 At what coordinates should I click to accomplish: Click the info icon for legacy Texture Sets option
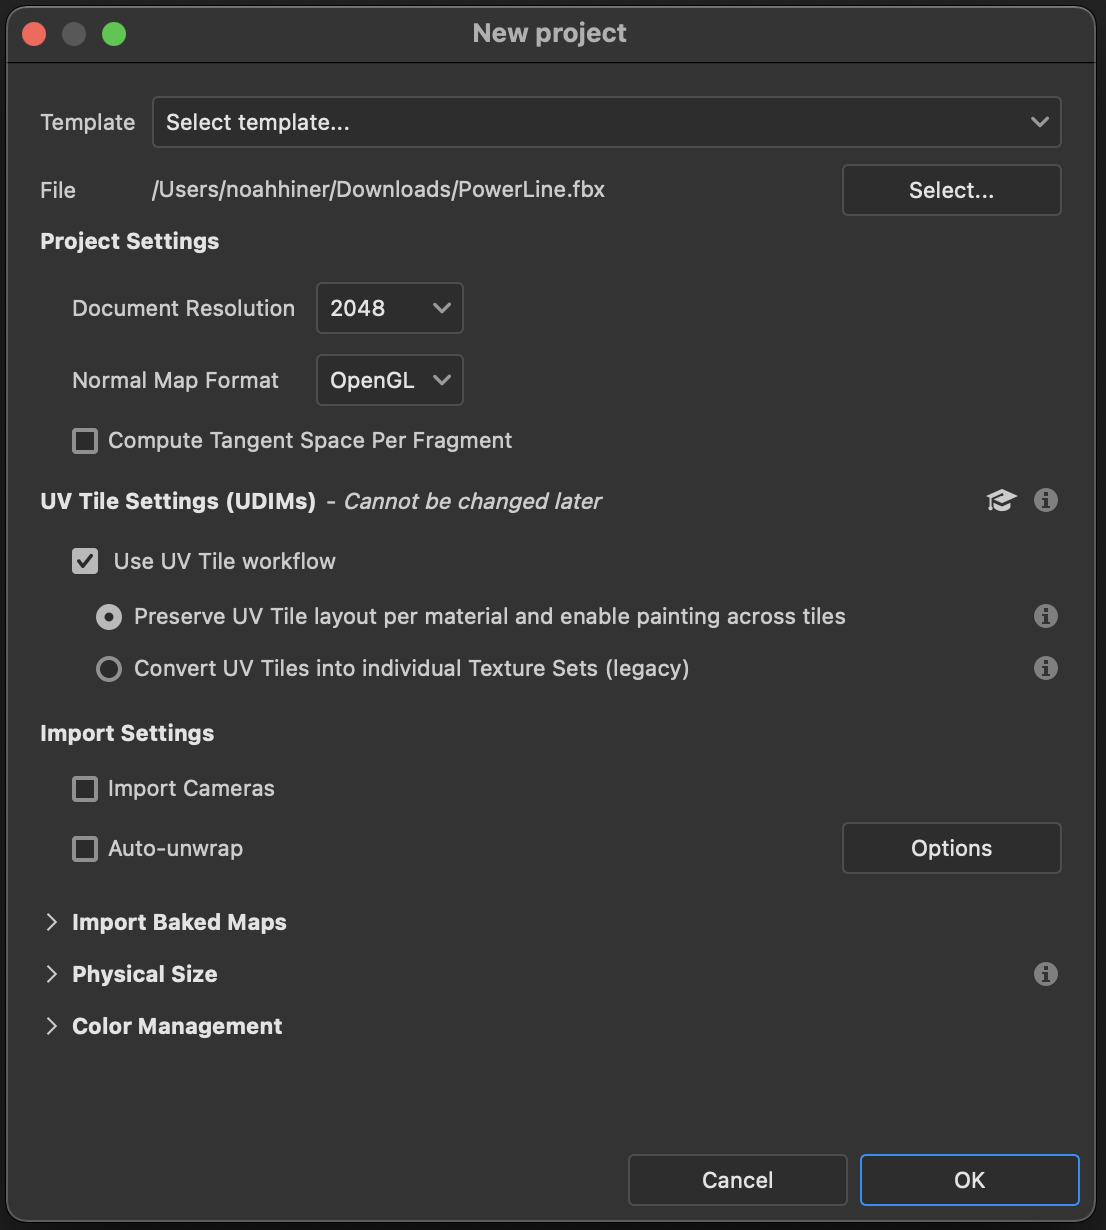1046,668
